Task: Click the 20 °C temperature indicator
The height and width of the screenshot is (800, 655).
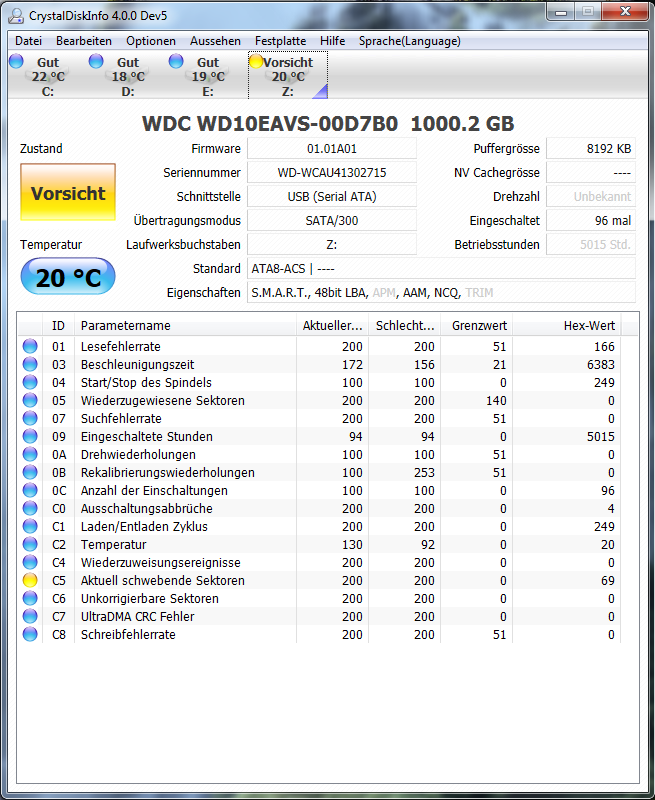Action: 68,277
